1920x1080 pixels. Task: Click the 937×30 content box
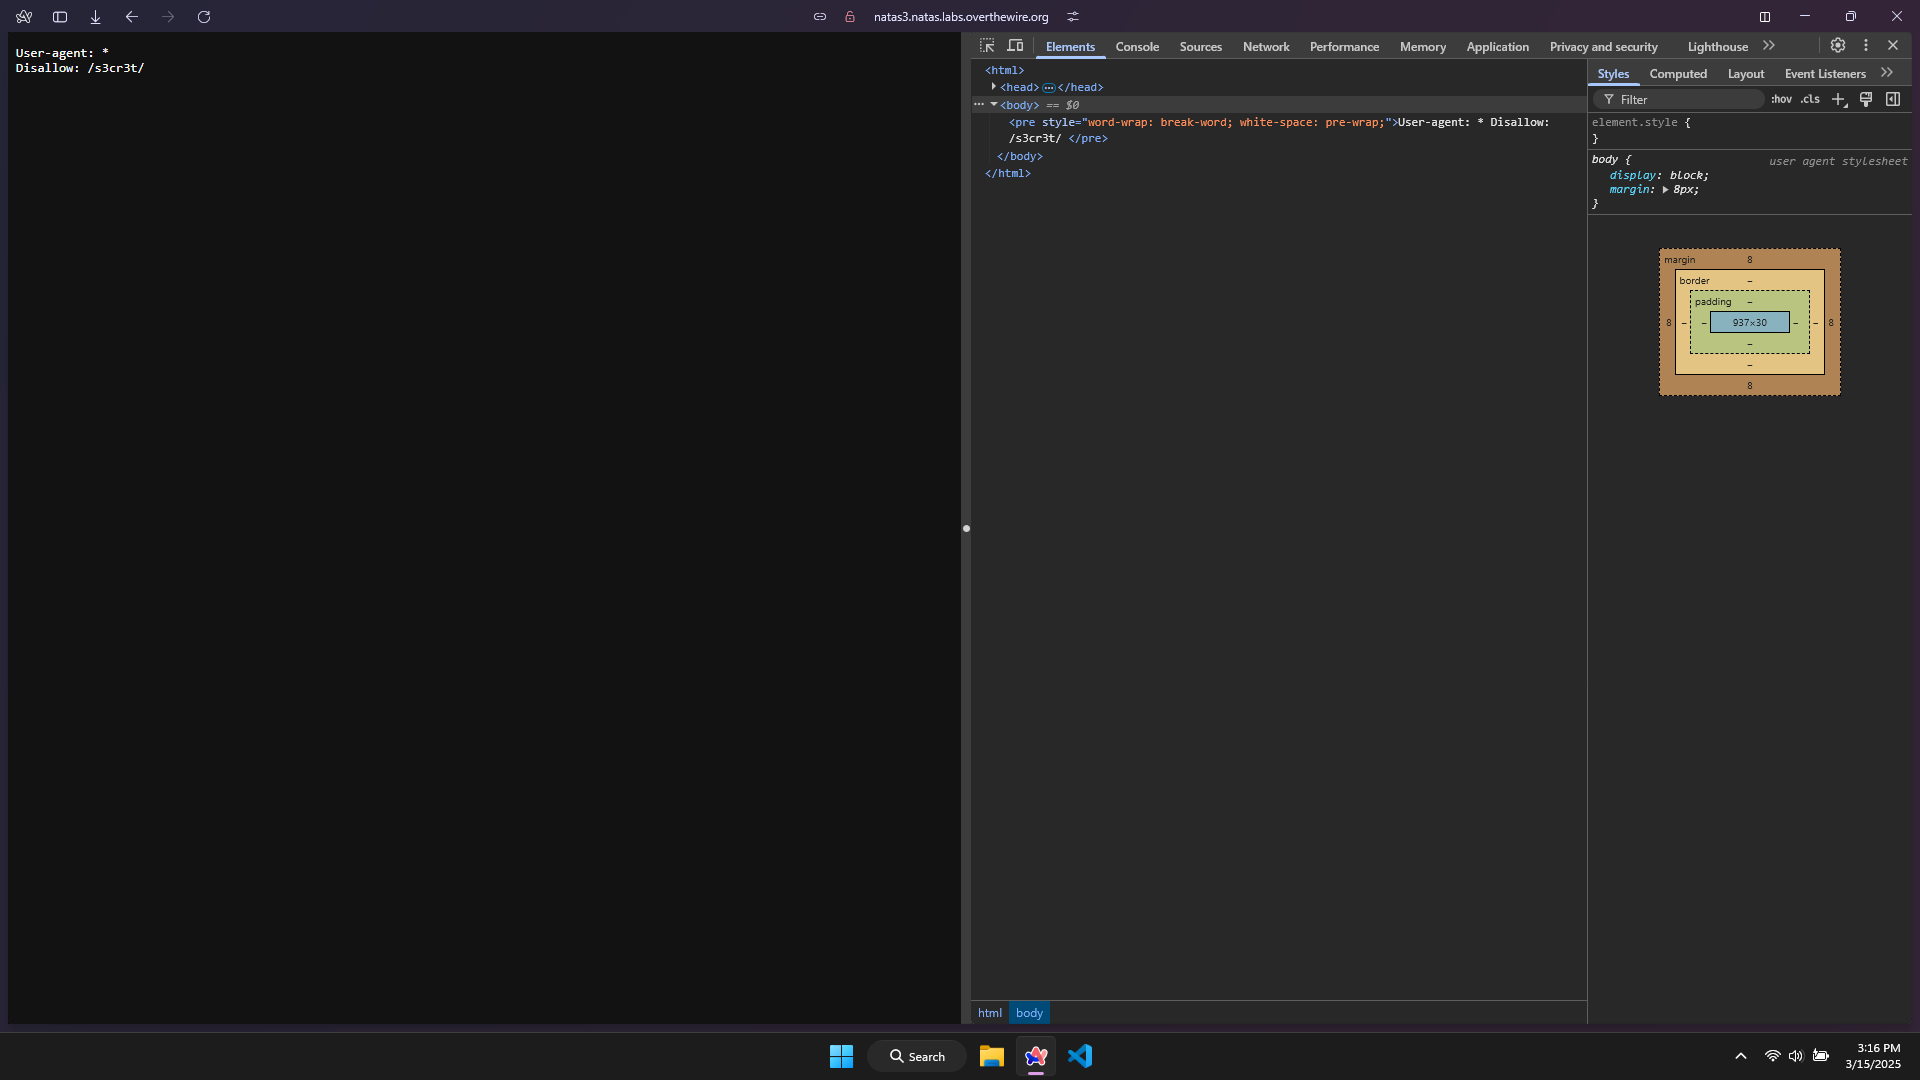coord(1749,323)
